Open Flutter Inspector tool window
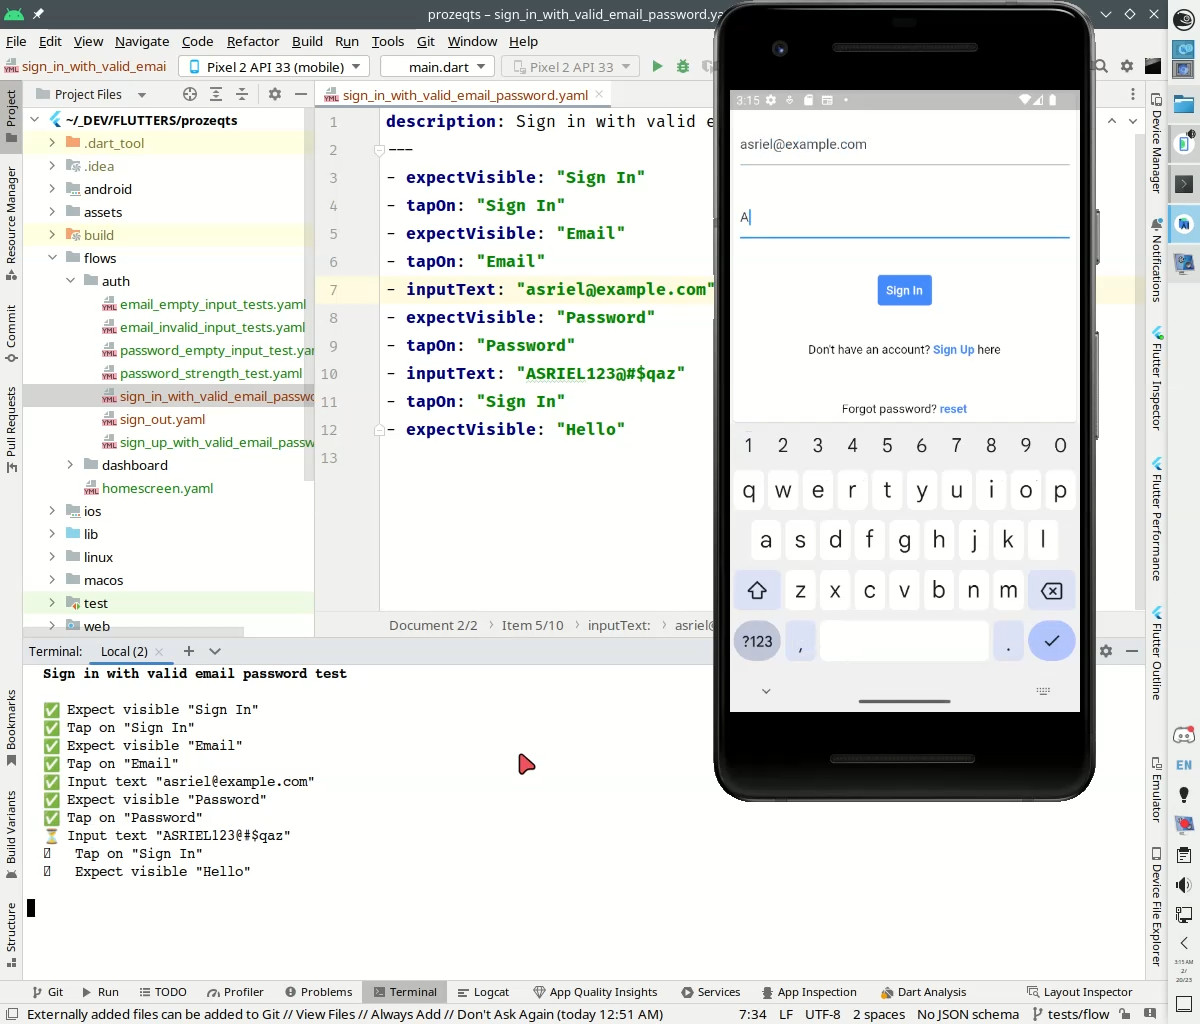1200x1024 pixels. (x=1157, y=378)
